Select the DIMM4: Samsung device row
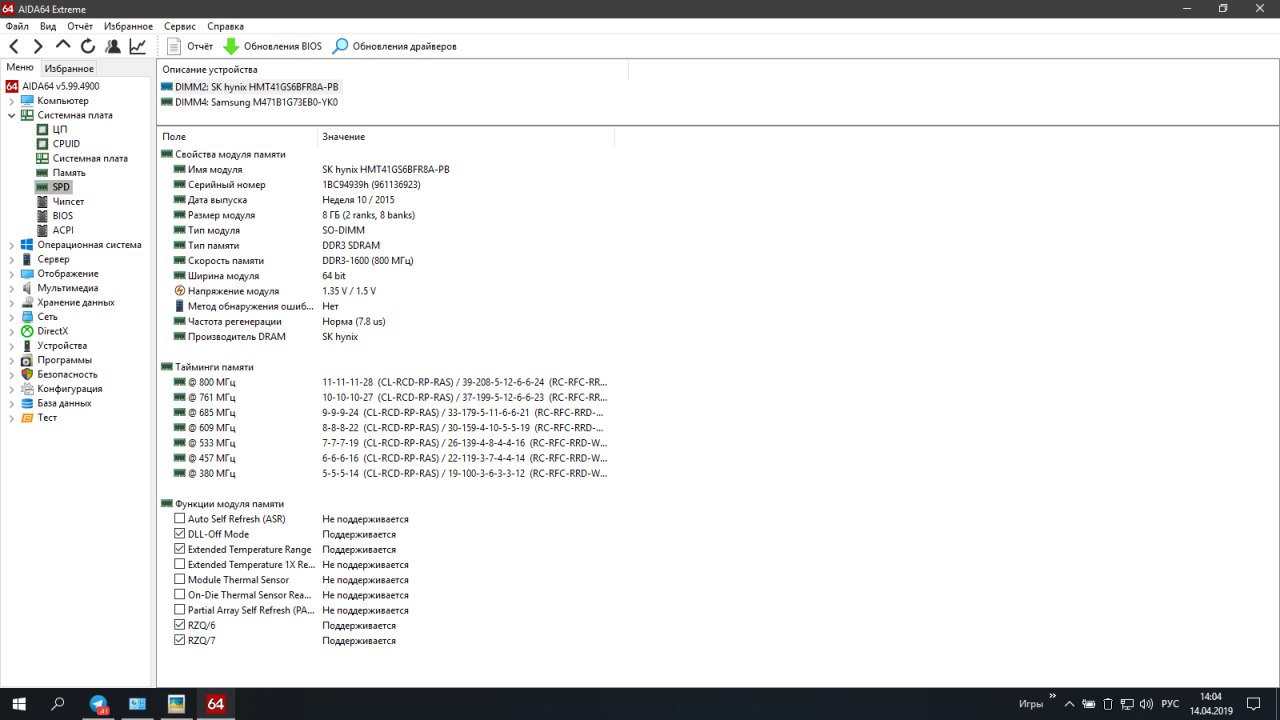This screenshot has height=720, width=1280. pos(249,102)
